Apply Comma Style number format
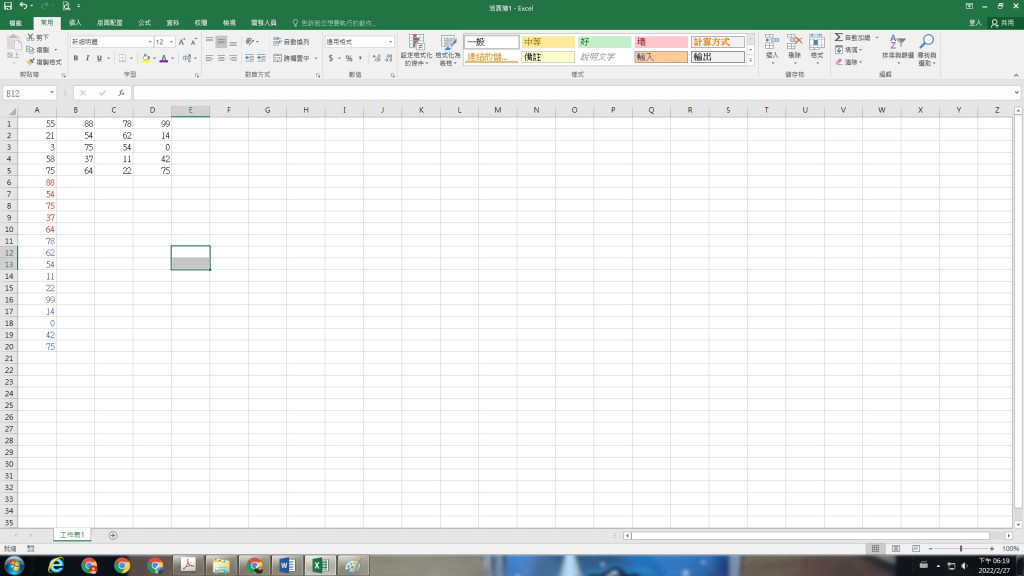The width and height of the screenshot is (1024, 576). (360, 58)
